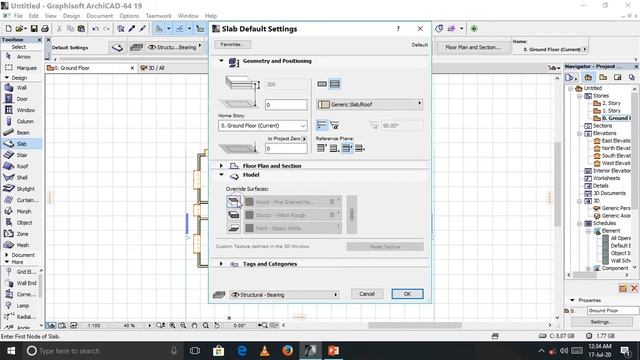Open the Home Story dropdown
The height and width of the screenshot is (360, 640).
[262, 126]
